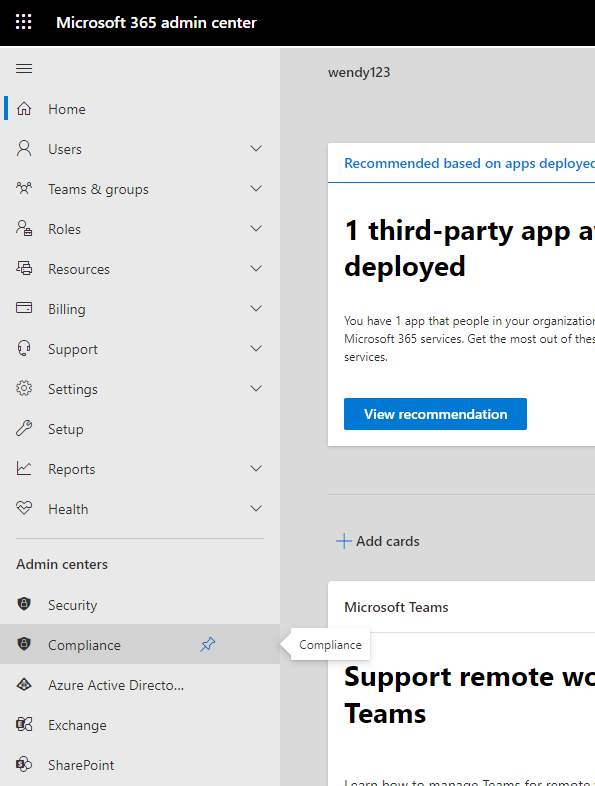Expand the Settings chevron
This screenshot has height=786, width=595.
point(256,388)
